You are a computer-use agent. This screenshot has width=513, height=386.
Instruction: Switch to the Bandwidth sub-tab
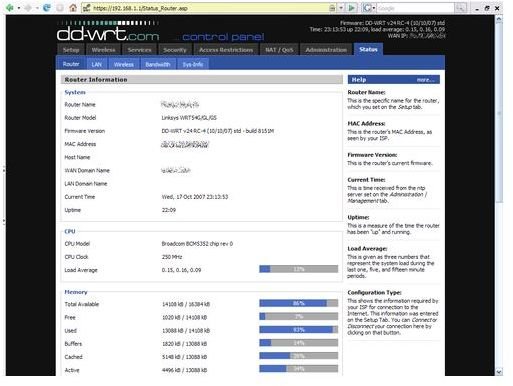(x=158, y=64)
